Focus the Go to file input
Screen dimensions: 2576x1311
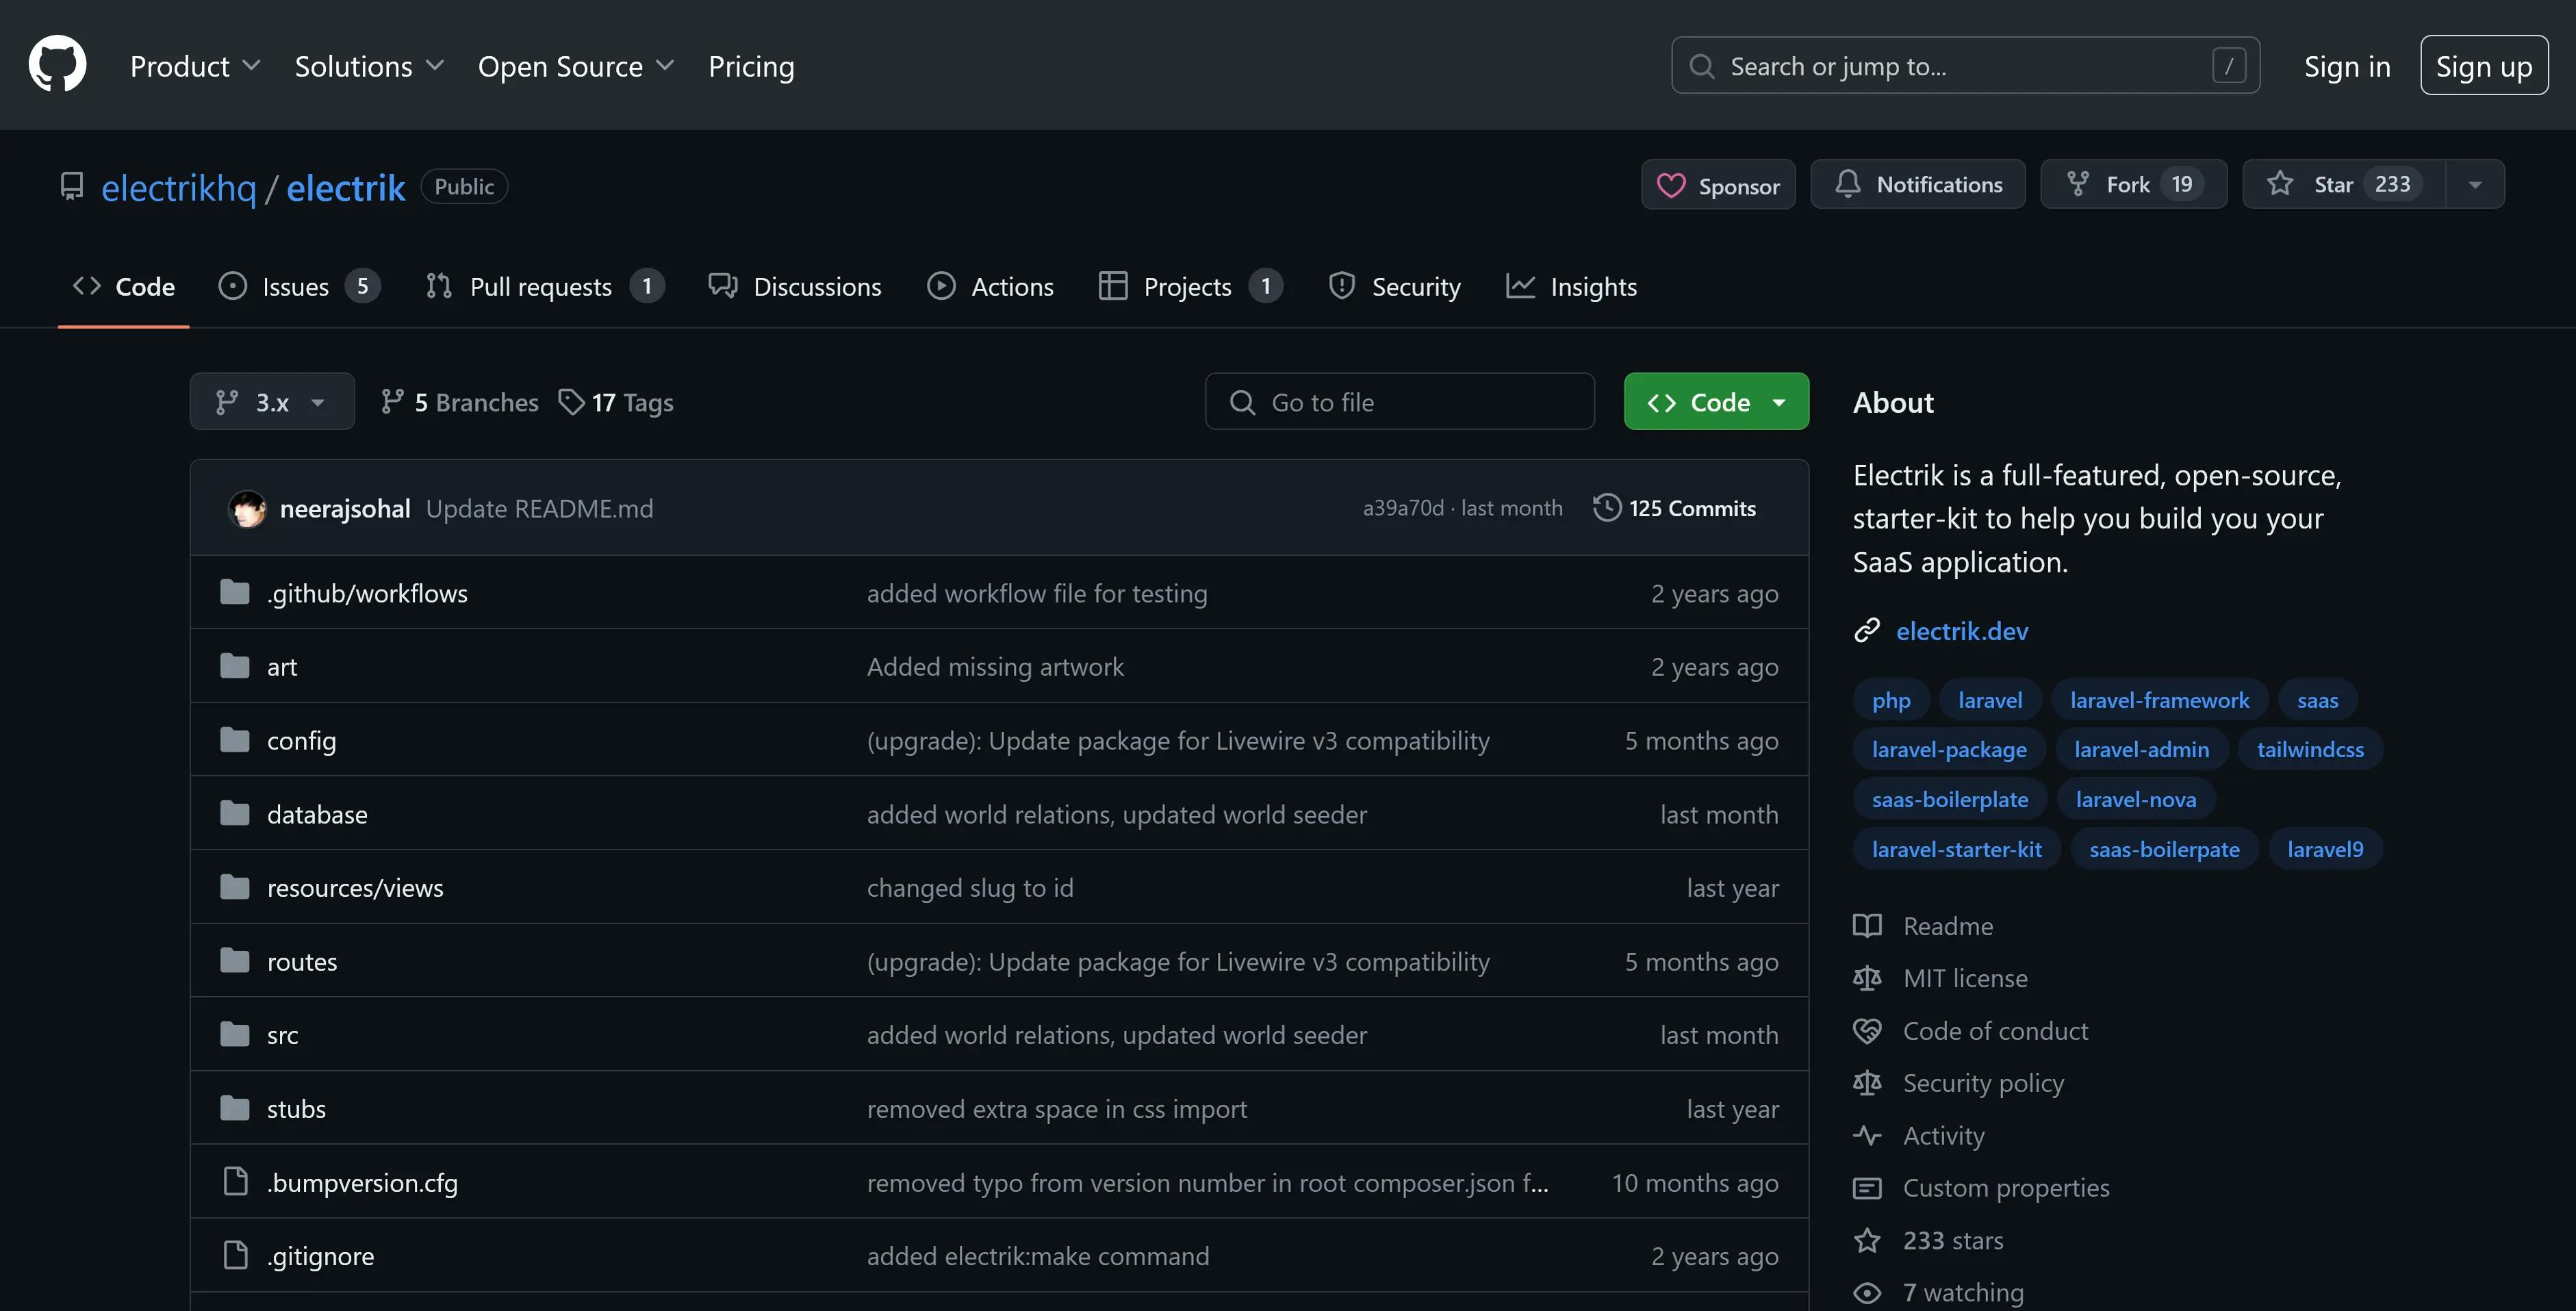1399,402
